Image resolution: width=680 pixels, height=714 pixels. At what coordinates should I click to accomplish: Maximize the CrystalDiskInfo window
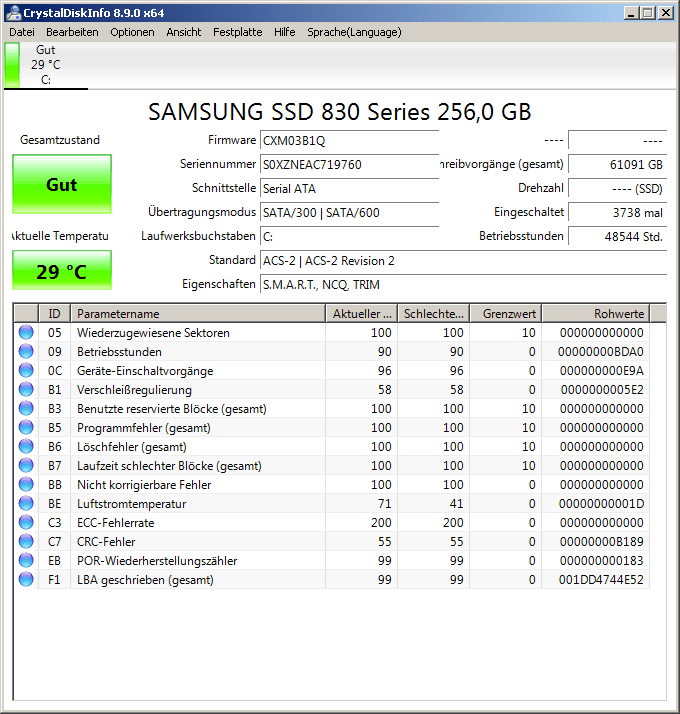pos(648,13)
